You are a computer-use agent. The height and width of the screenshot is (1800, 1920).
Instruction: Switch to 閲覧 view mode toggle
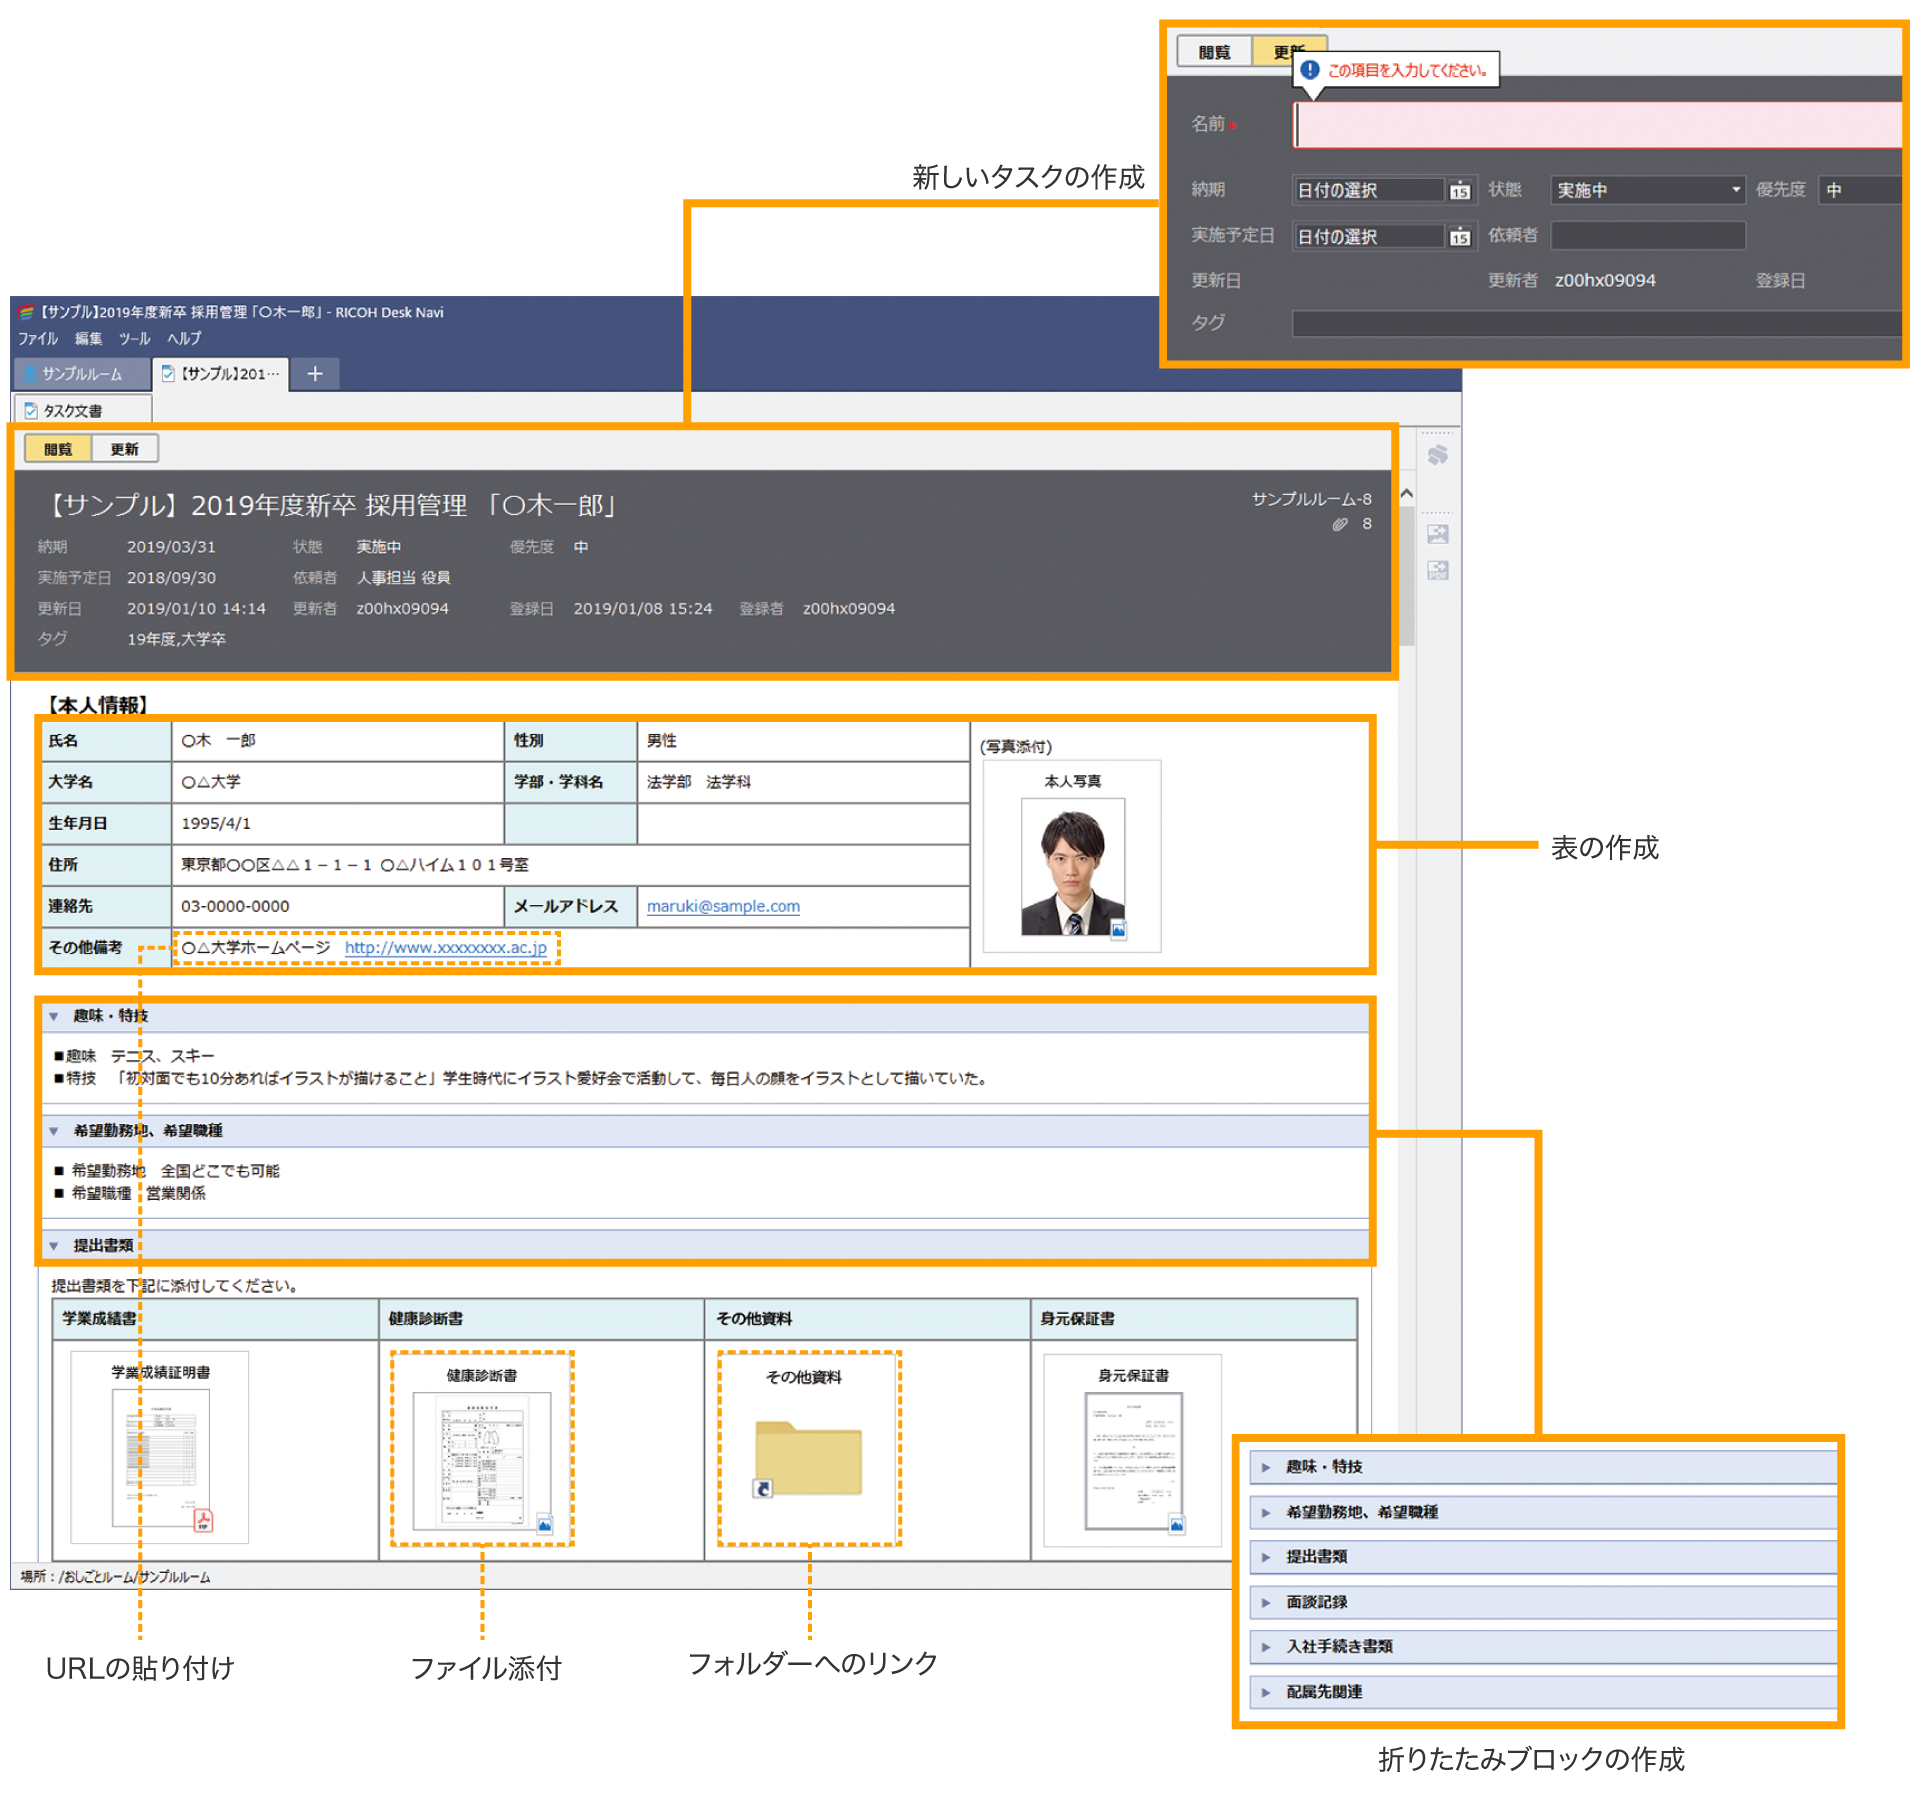click(58, 449)
